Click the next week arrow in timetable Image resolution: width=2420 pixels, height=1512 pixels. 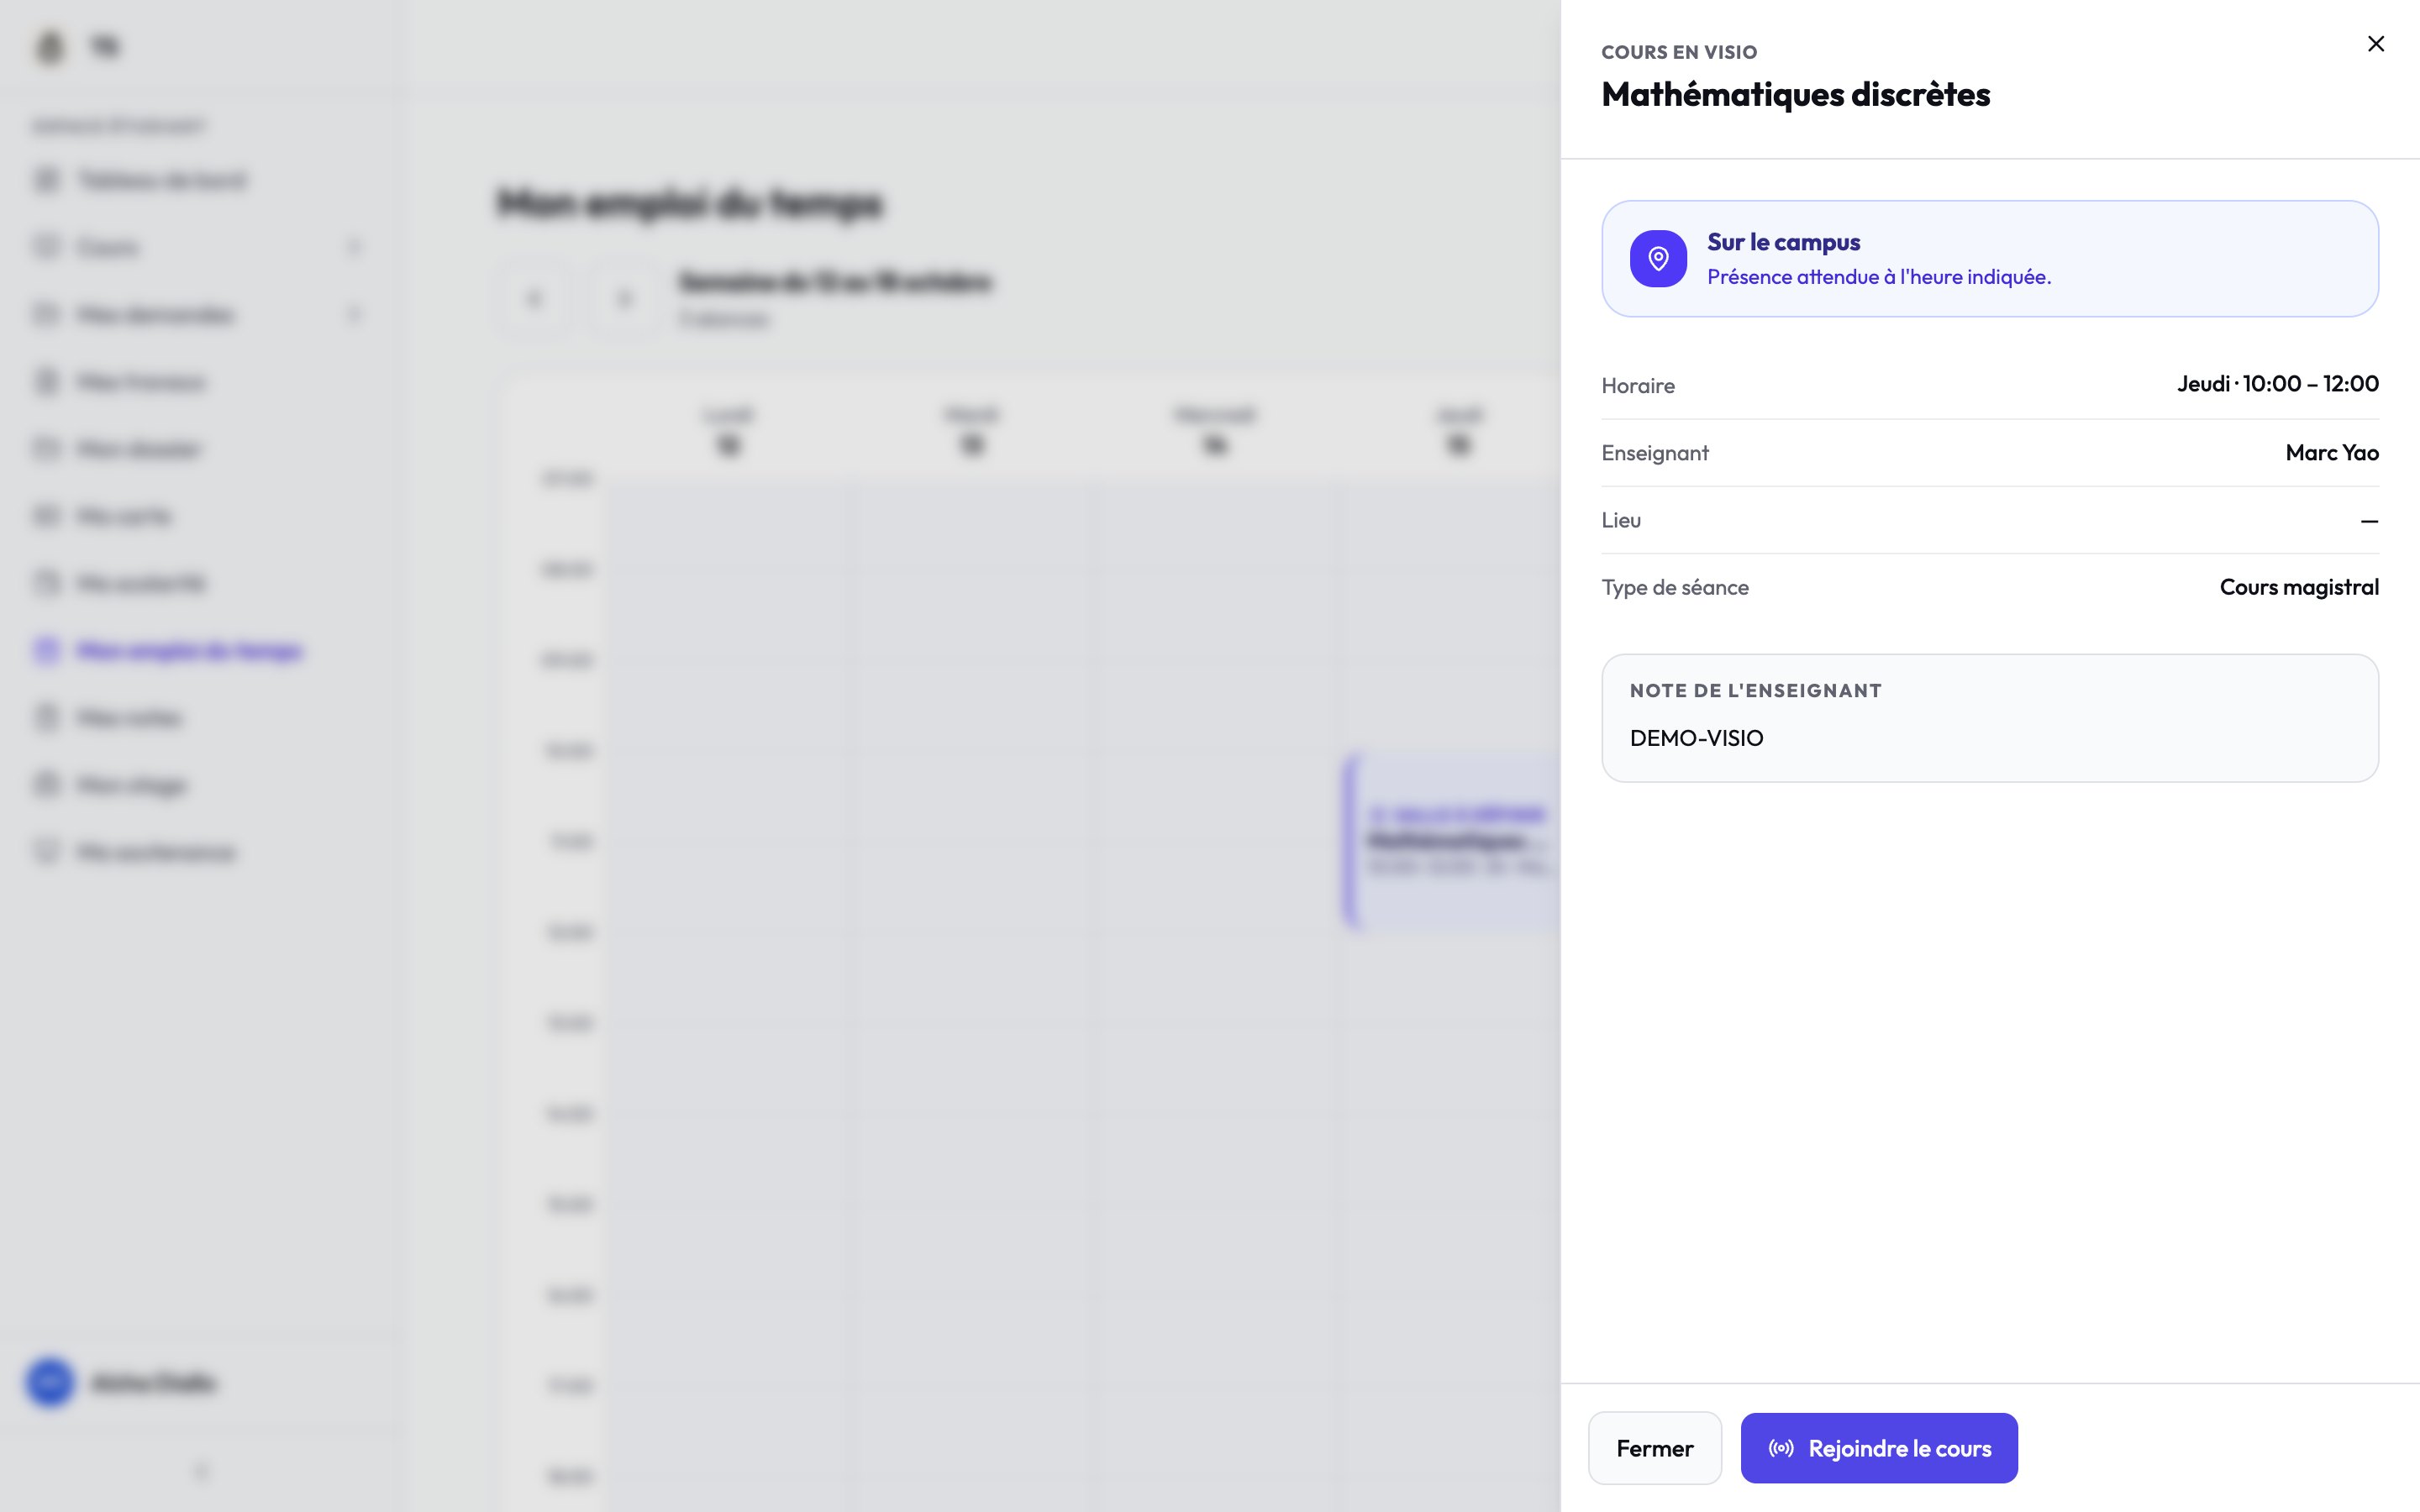click(x=624, y=298)
